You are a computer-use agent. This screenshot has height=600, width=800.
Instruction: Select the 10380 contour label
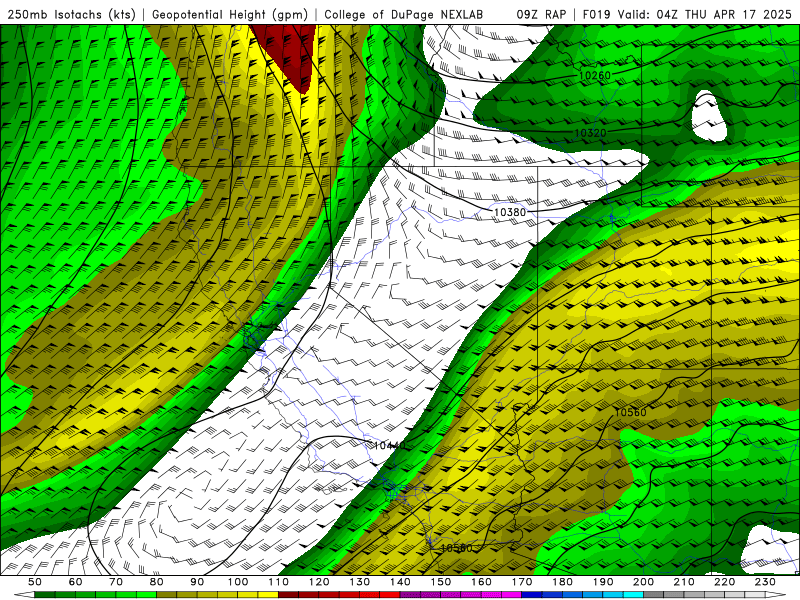click(x=510, y=212)
